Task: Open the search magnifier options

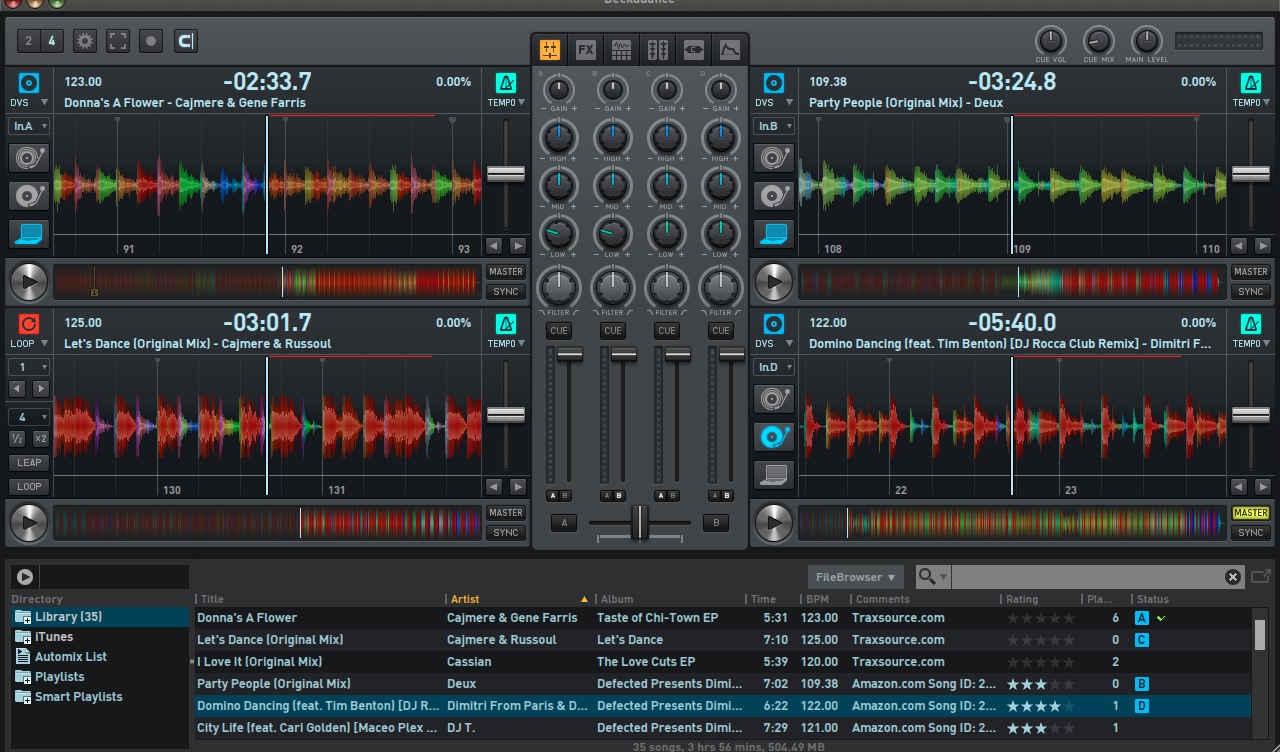Action: pos(932,577)
